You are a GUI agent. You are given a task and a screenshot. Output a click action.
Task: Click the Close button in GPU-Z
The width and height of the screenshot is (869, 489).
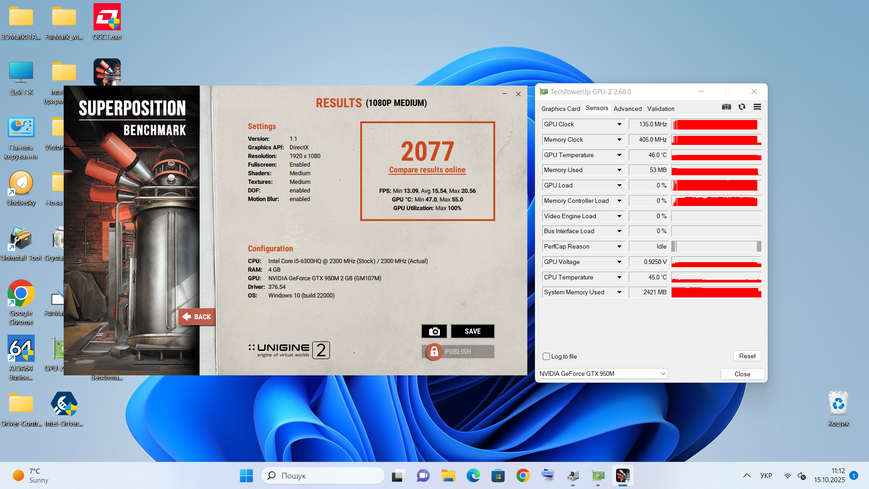click(742, 374)
